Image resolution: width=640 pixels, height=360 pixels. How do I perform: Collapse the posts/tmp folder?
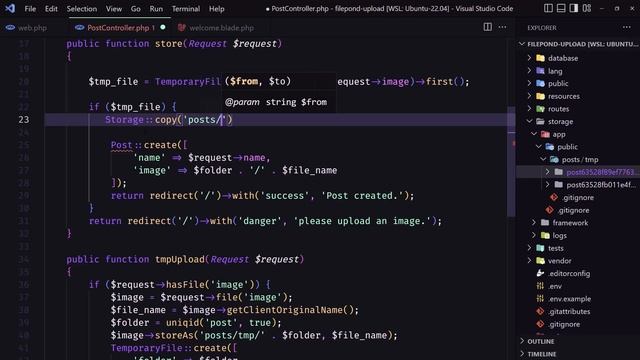tap(543, 159)
